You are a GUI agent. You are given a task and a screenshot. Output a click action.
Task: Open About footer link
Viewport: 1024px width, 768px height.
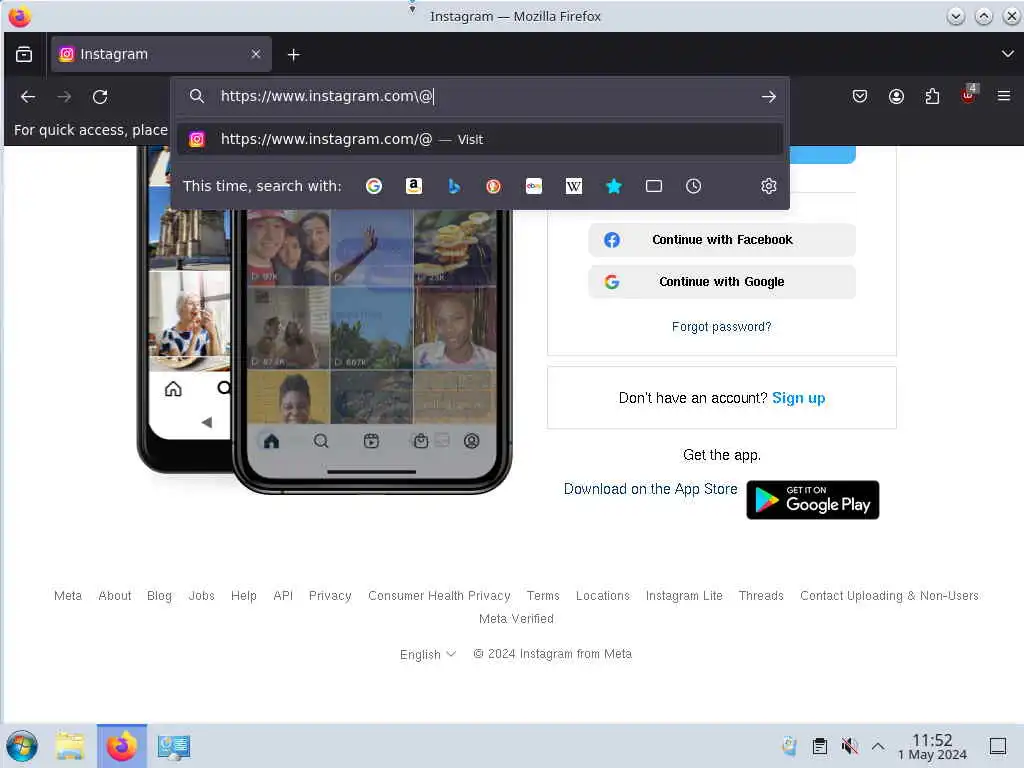pyautogui.click(x=114, y=596)
